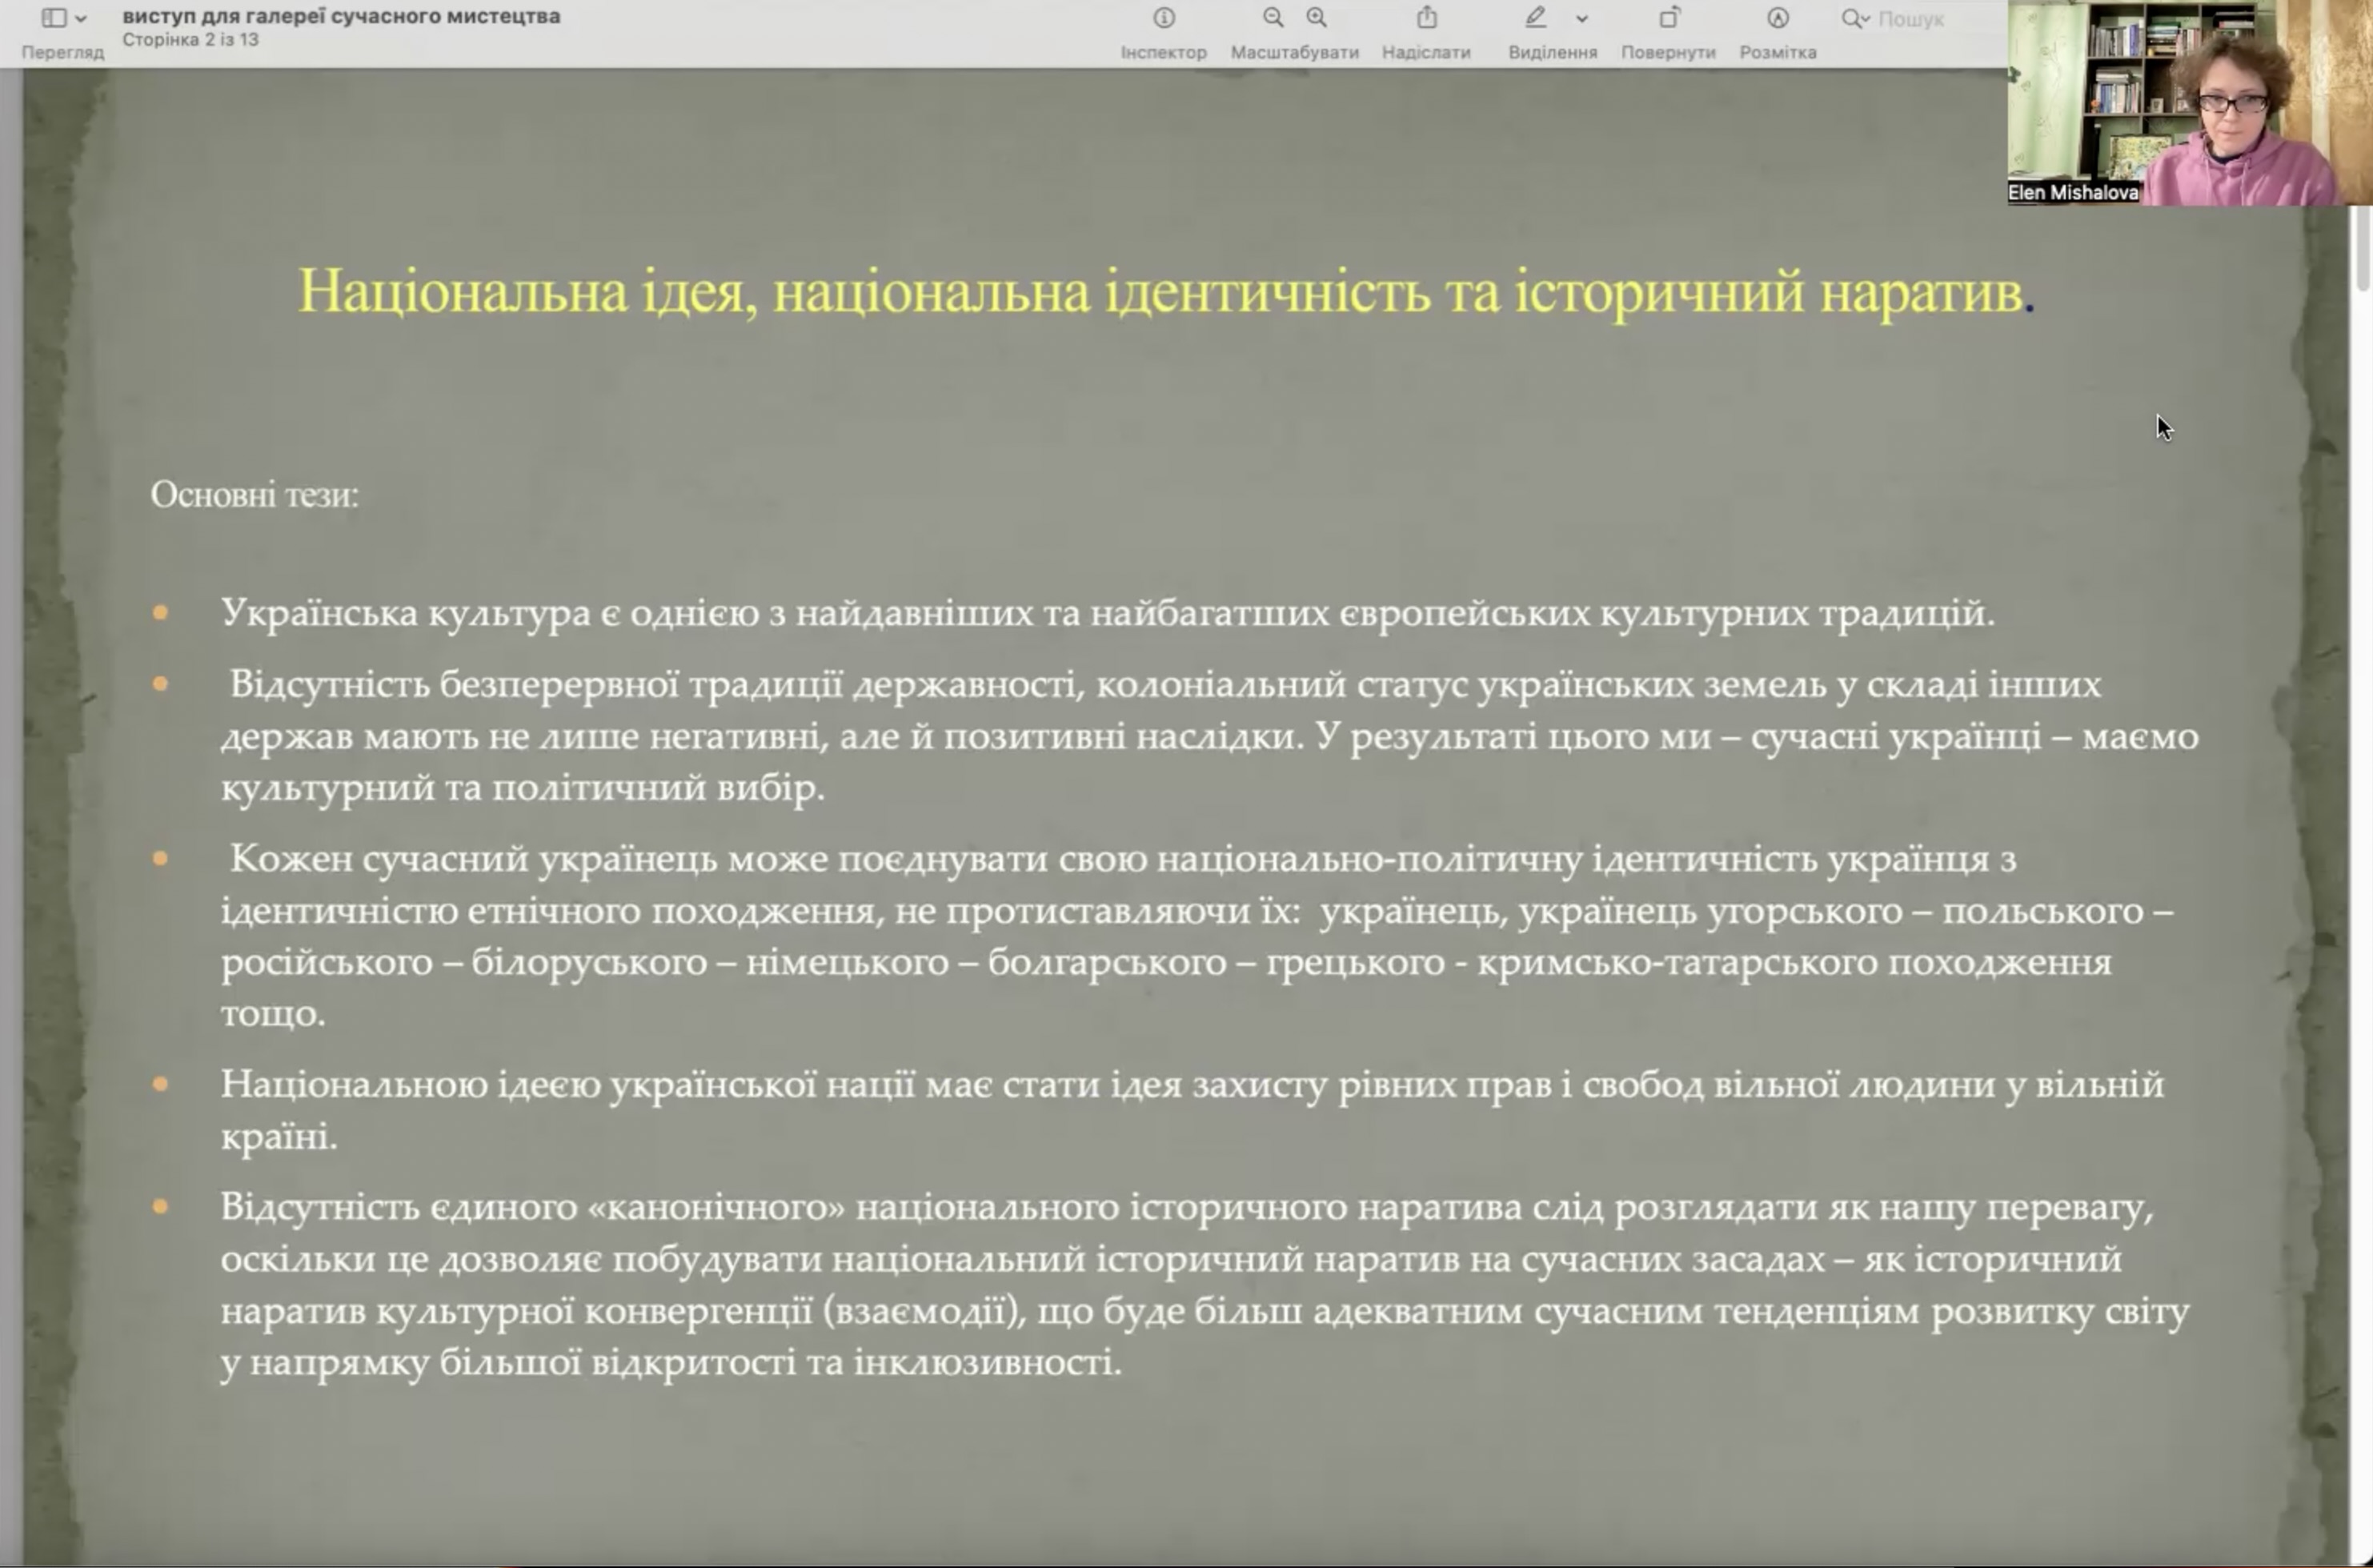2373x1568 pixels.
Task: Expand the Перегляд sidebar dropdown chevron
Action: [82, 19]
